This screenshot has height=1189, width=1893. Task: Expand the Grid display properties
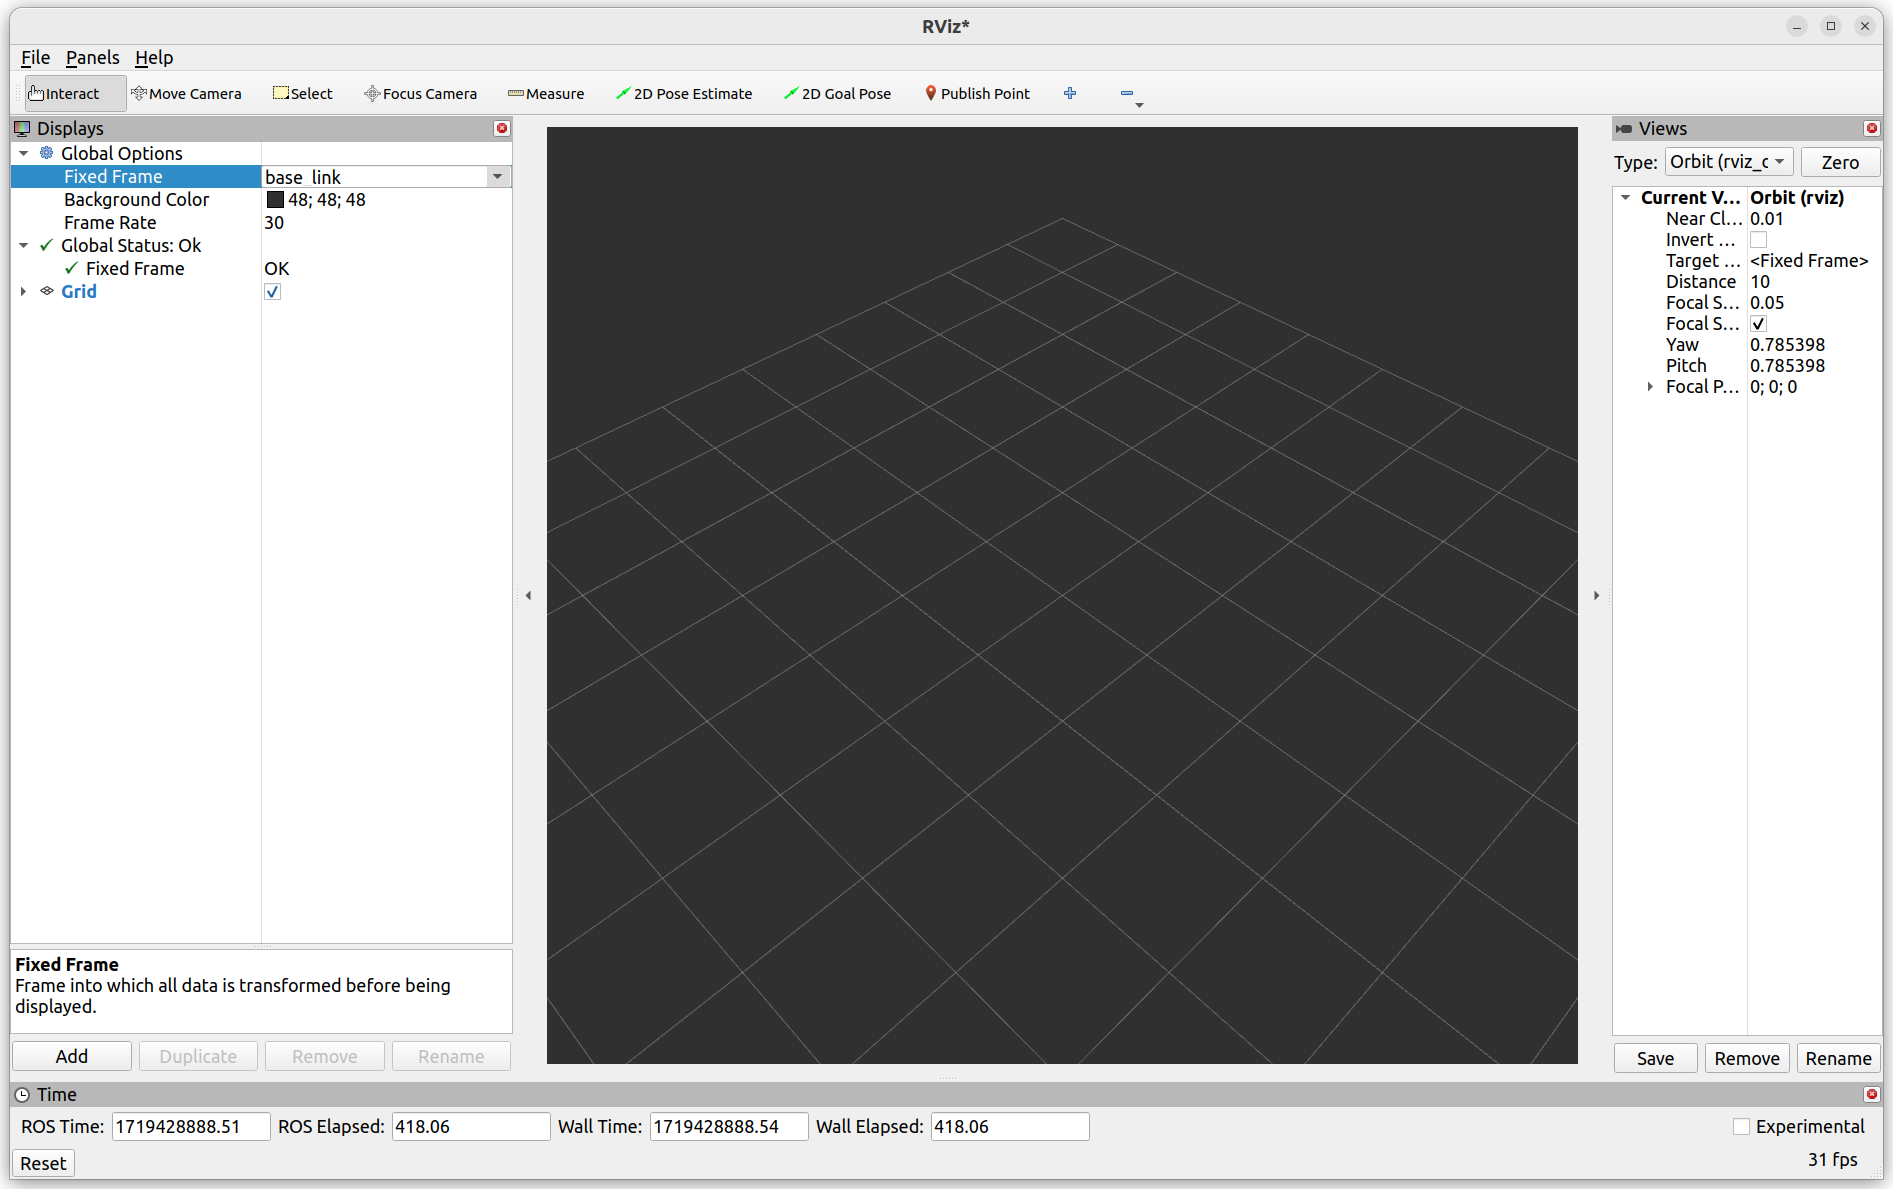click(24, 291)
